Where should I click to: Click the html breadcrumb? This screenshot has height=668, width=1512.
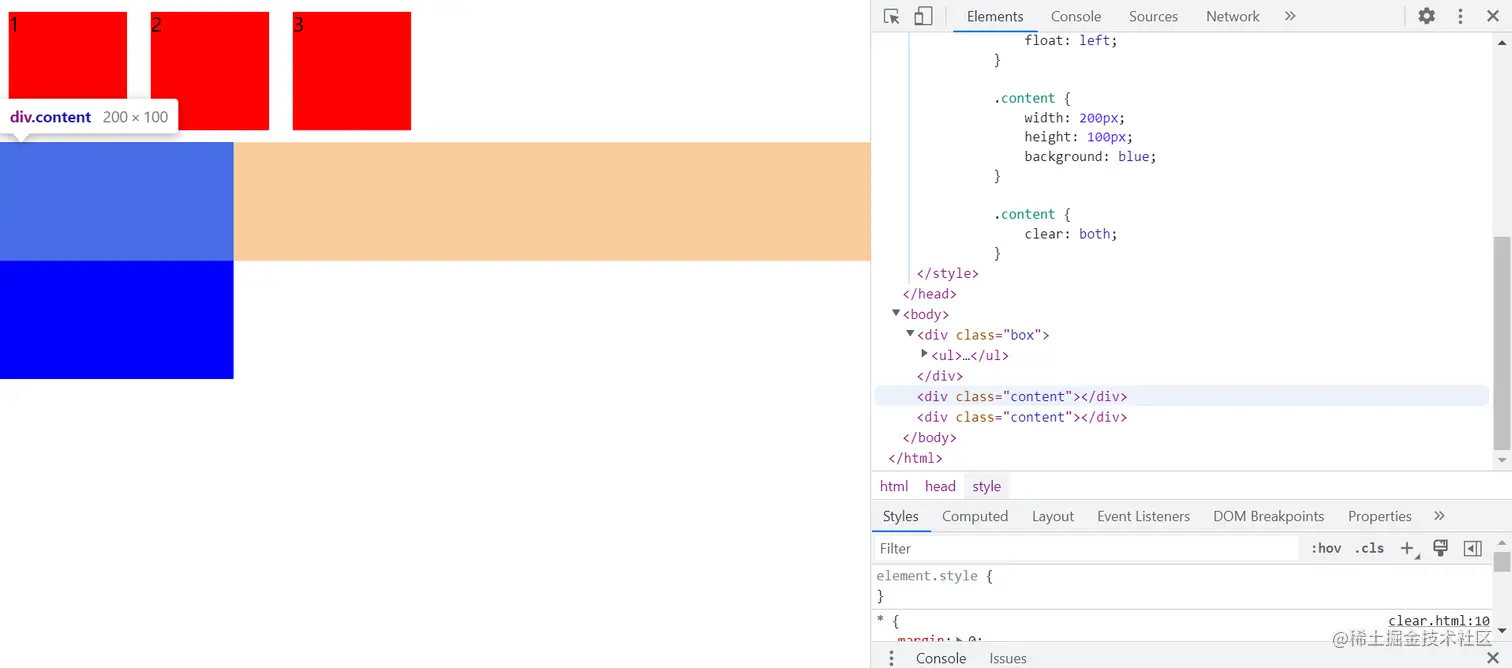click(894, 486)
